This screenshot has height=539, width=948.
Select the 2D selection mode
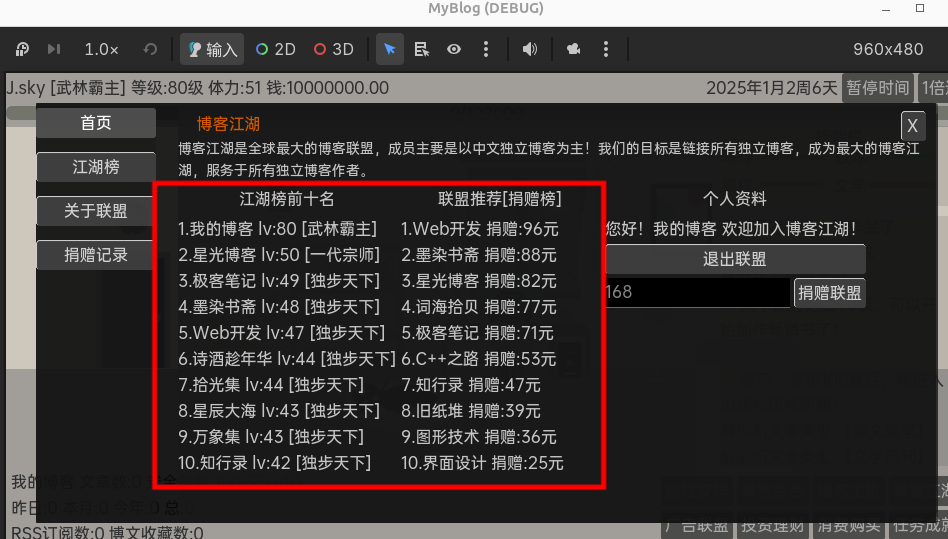276,49
